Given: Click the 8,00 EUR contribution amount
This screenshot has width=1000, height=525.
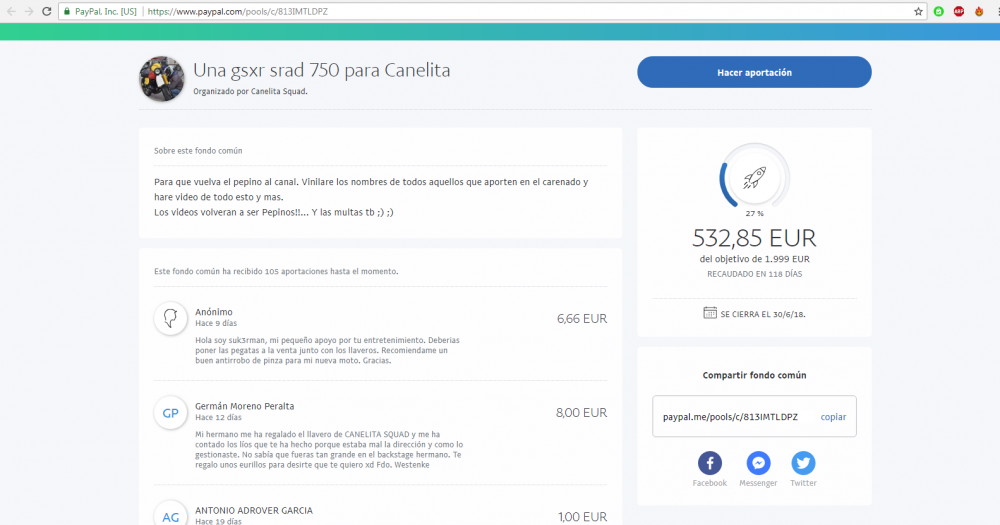Looking at the screenshot, I should [x=581, y=413].
